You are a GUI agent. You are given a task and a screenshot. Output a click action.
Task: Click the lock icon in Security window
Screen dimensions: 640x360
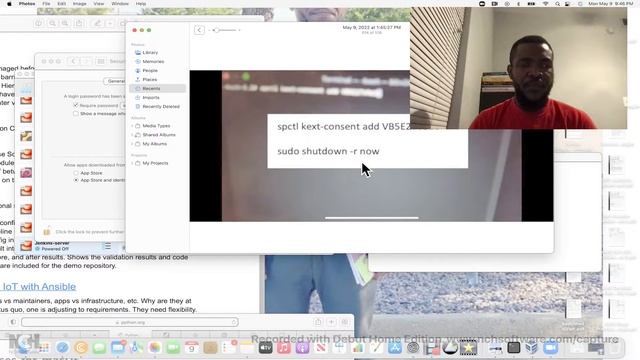(47, 231)
